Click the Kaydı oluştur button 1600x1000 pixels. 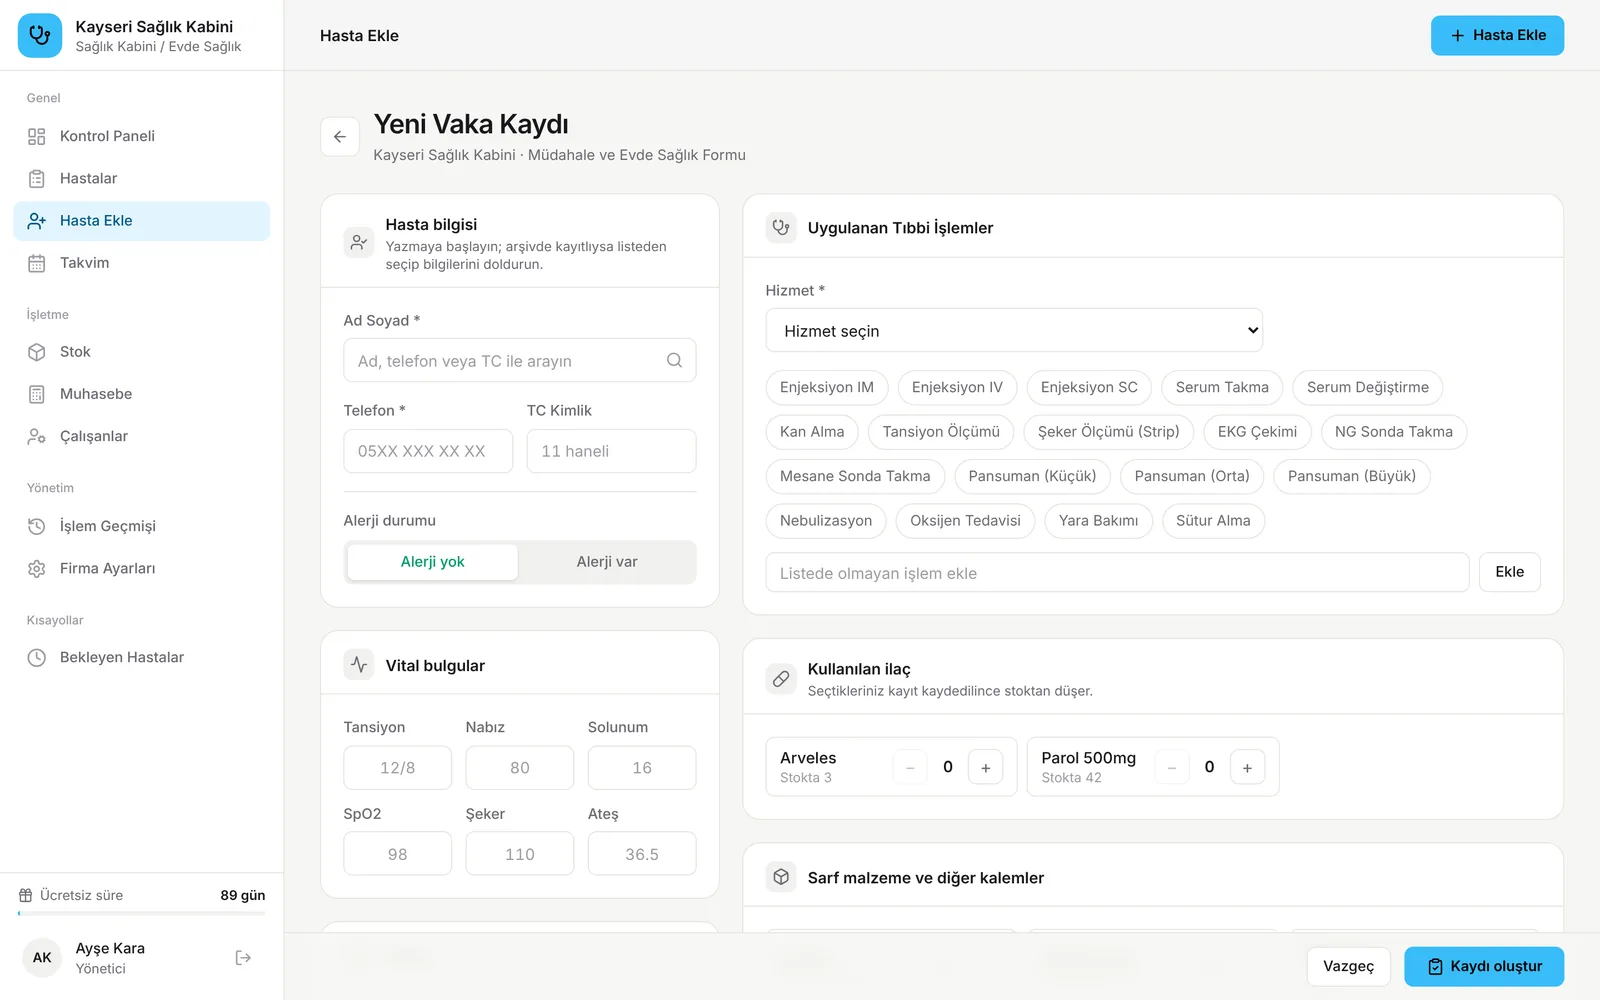[x=1484, y=966]
